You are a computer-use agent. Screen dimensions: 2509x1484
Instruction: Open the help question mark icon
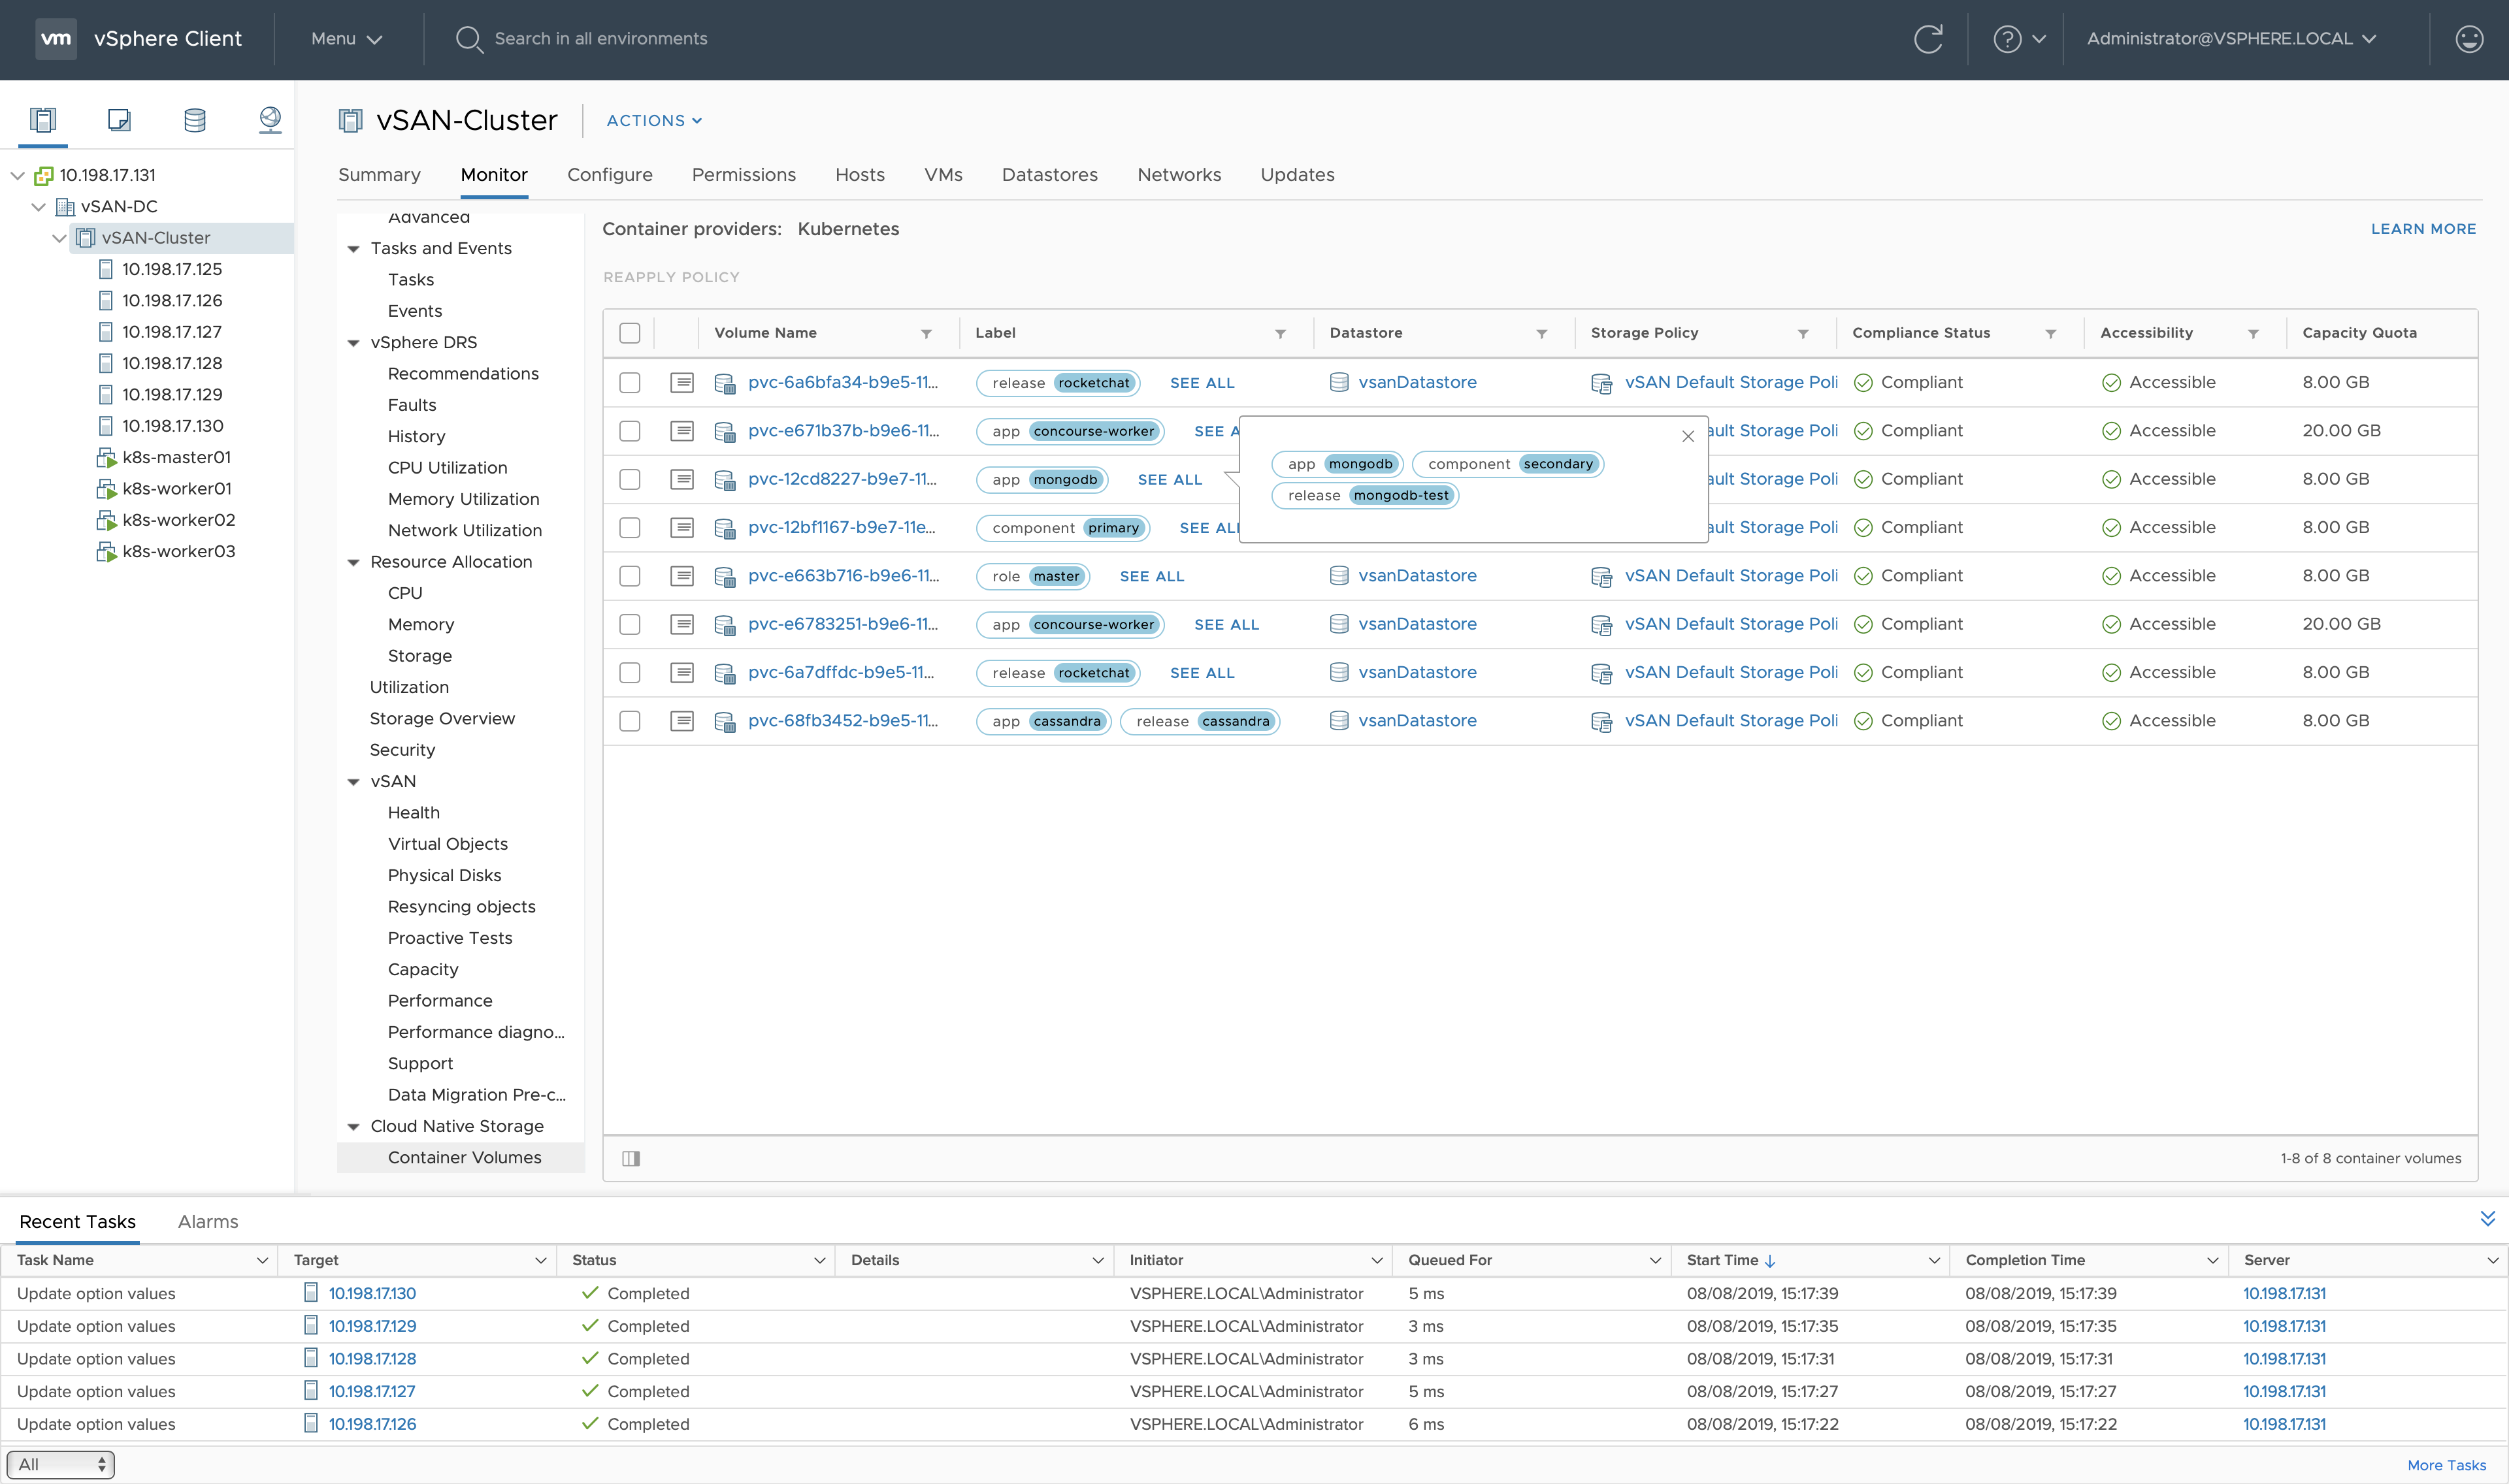[2007, 39]
